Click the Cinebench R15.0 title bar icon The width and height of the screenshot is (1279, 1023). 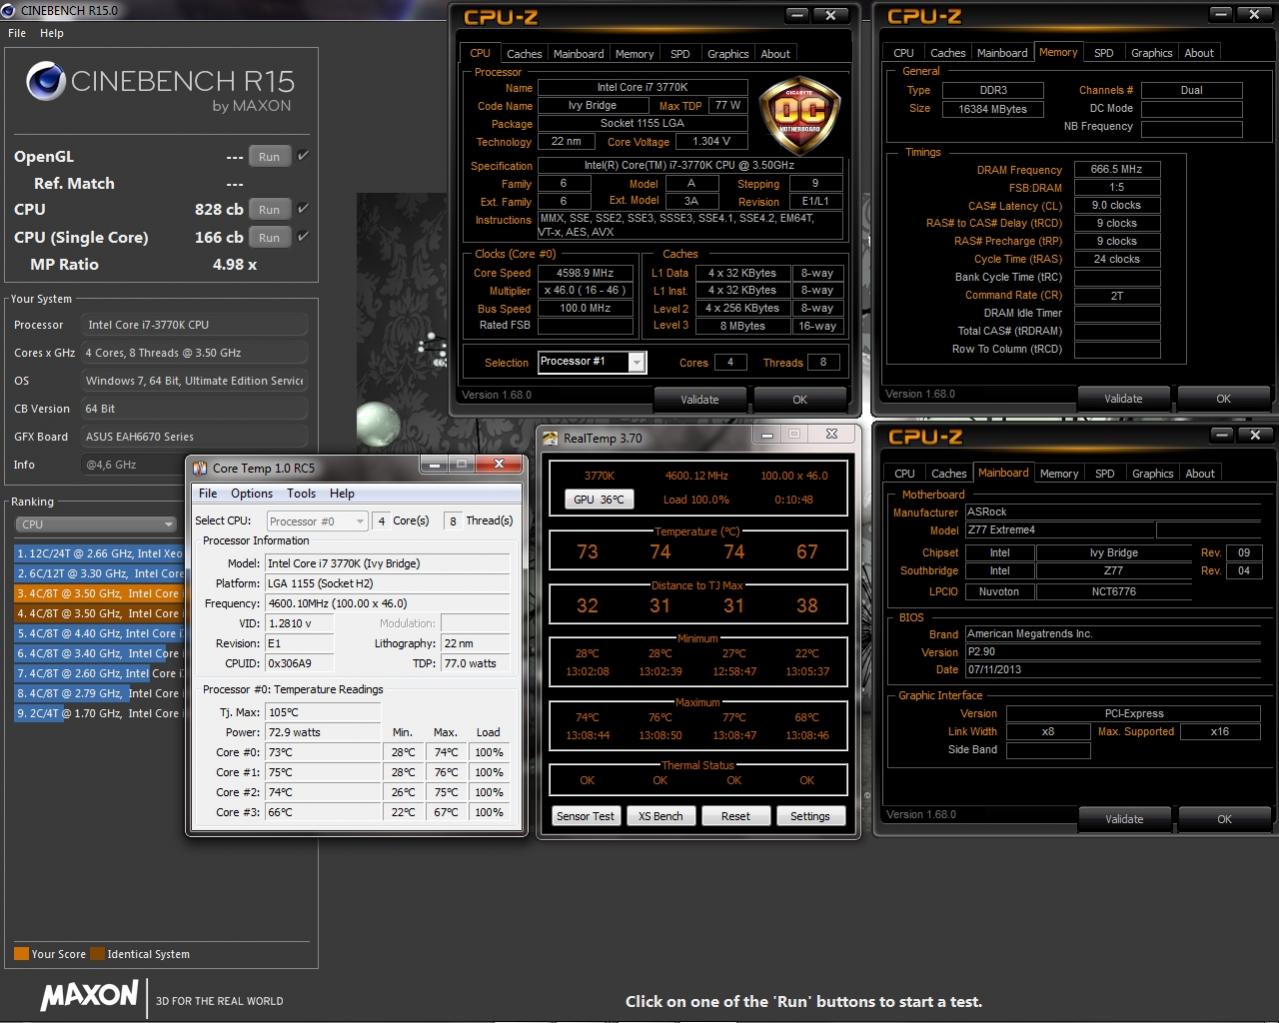[x=9, y=10]
